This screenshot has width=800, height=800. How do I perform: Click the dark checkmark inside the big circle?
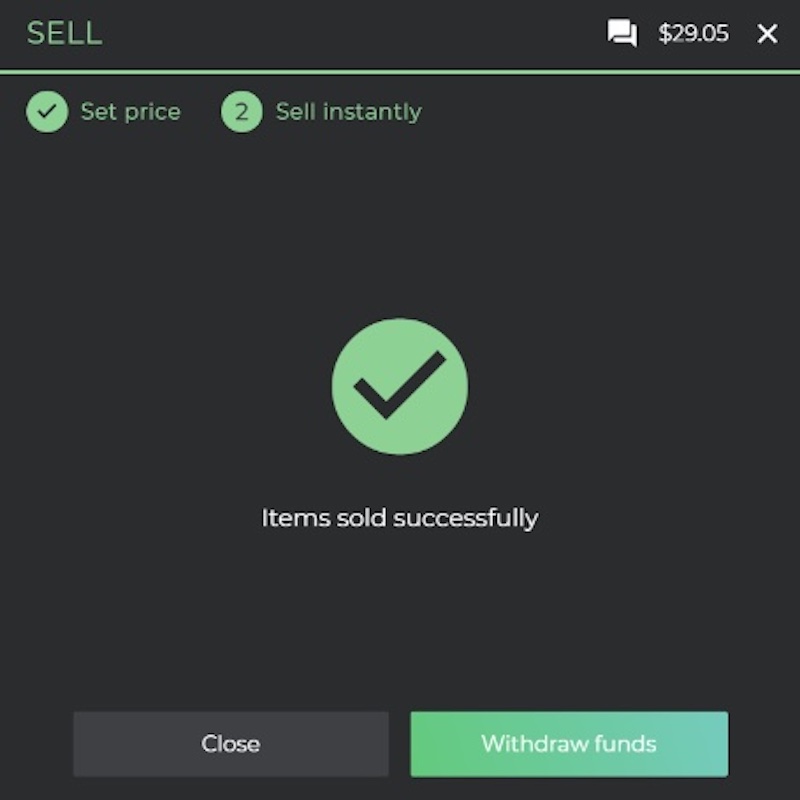[399, 385]
